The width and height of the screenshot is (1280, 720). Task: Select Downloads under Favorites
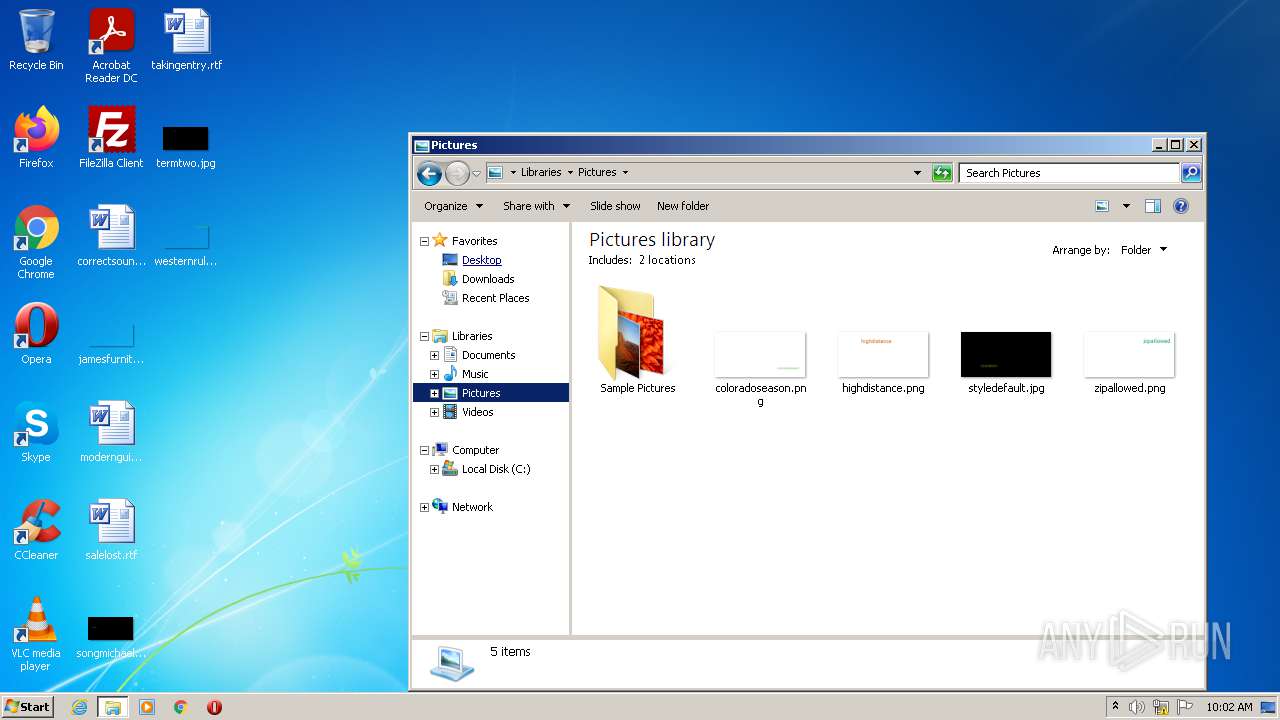[488, 279]
